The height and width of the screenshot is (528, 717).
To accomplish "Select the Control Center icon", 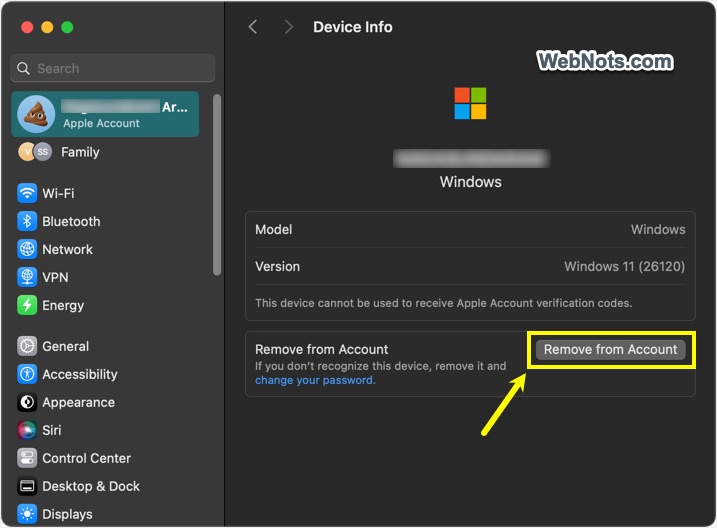I will (x=27, y=458).
